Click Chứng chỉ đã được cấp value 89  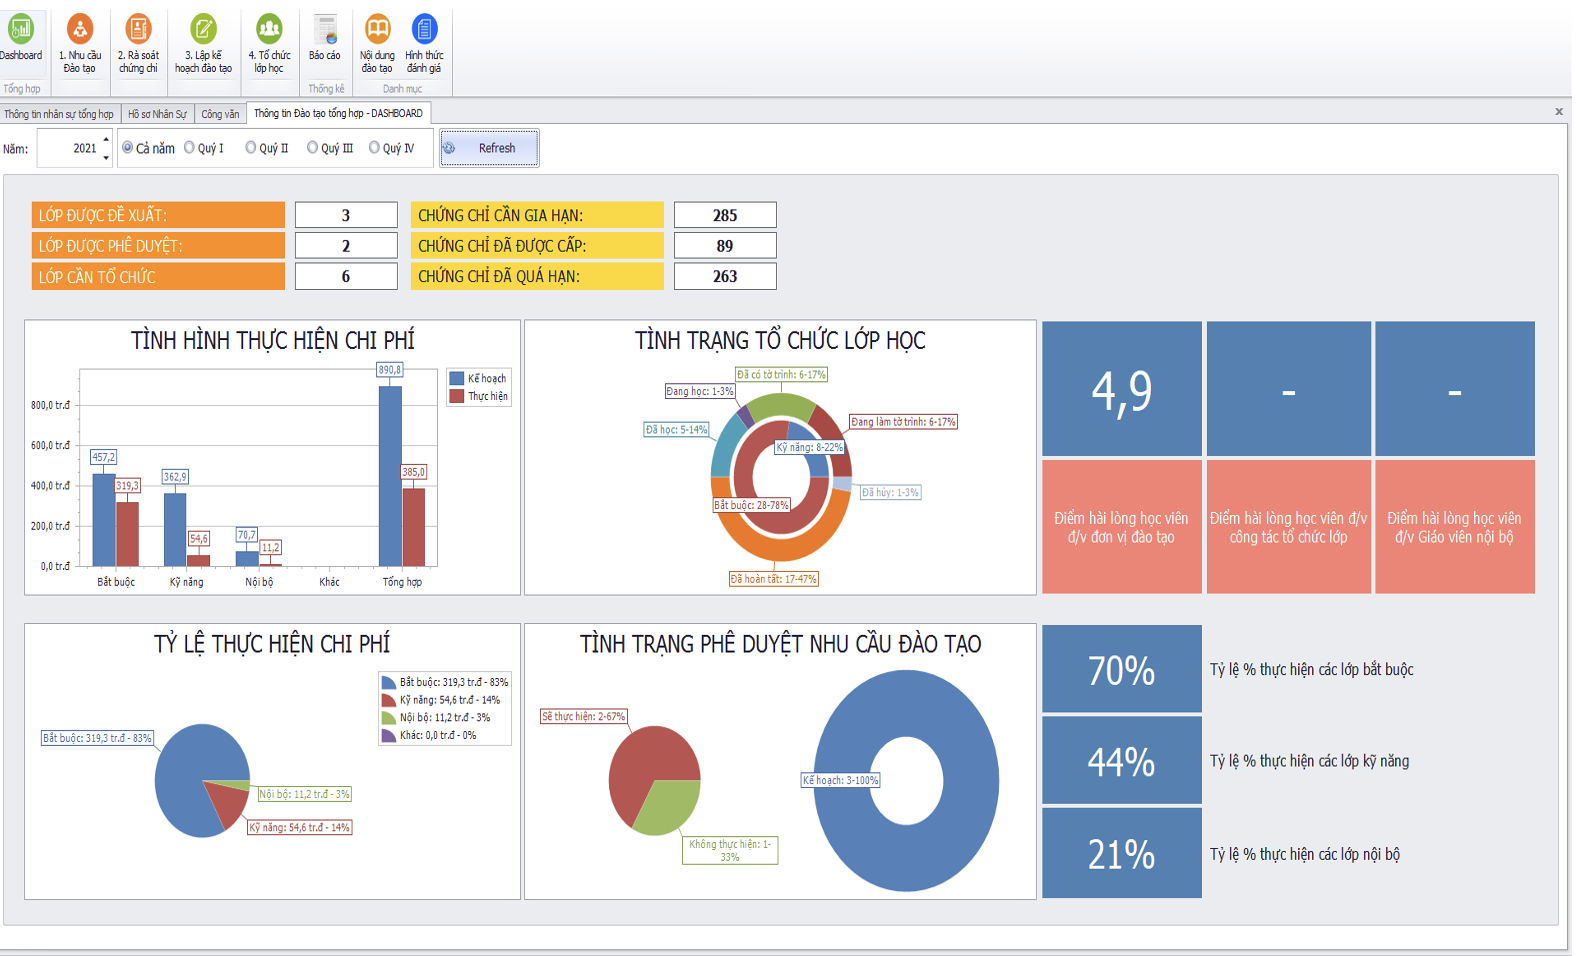tap(725, 246)
